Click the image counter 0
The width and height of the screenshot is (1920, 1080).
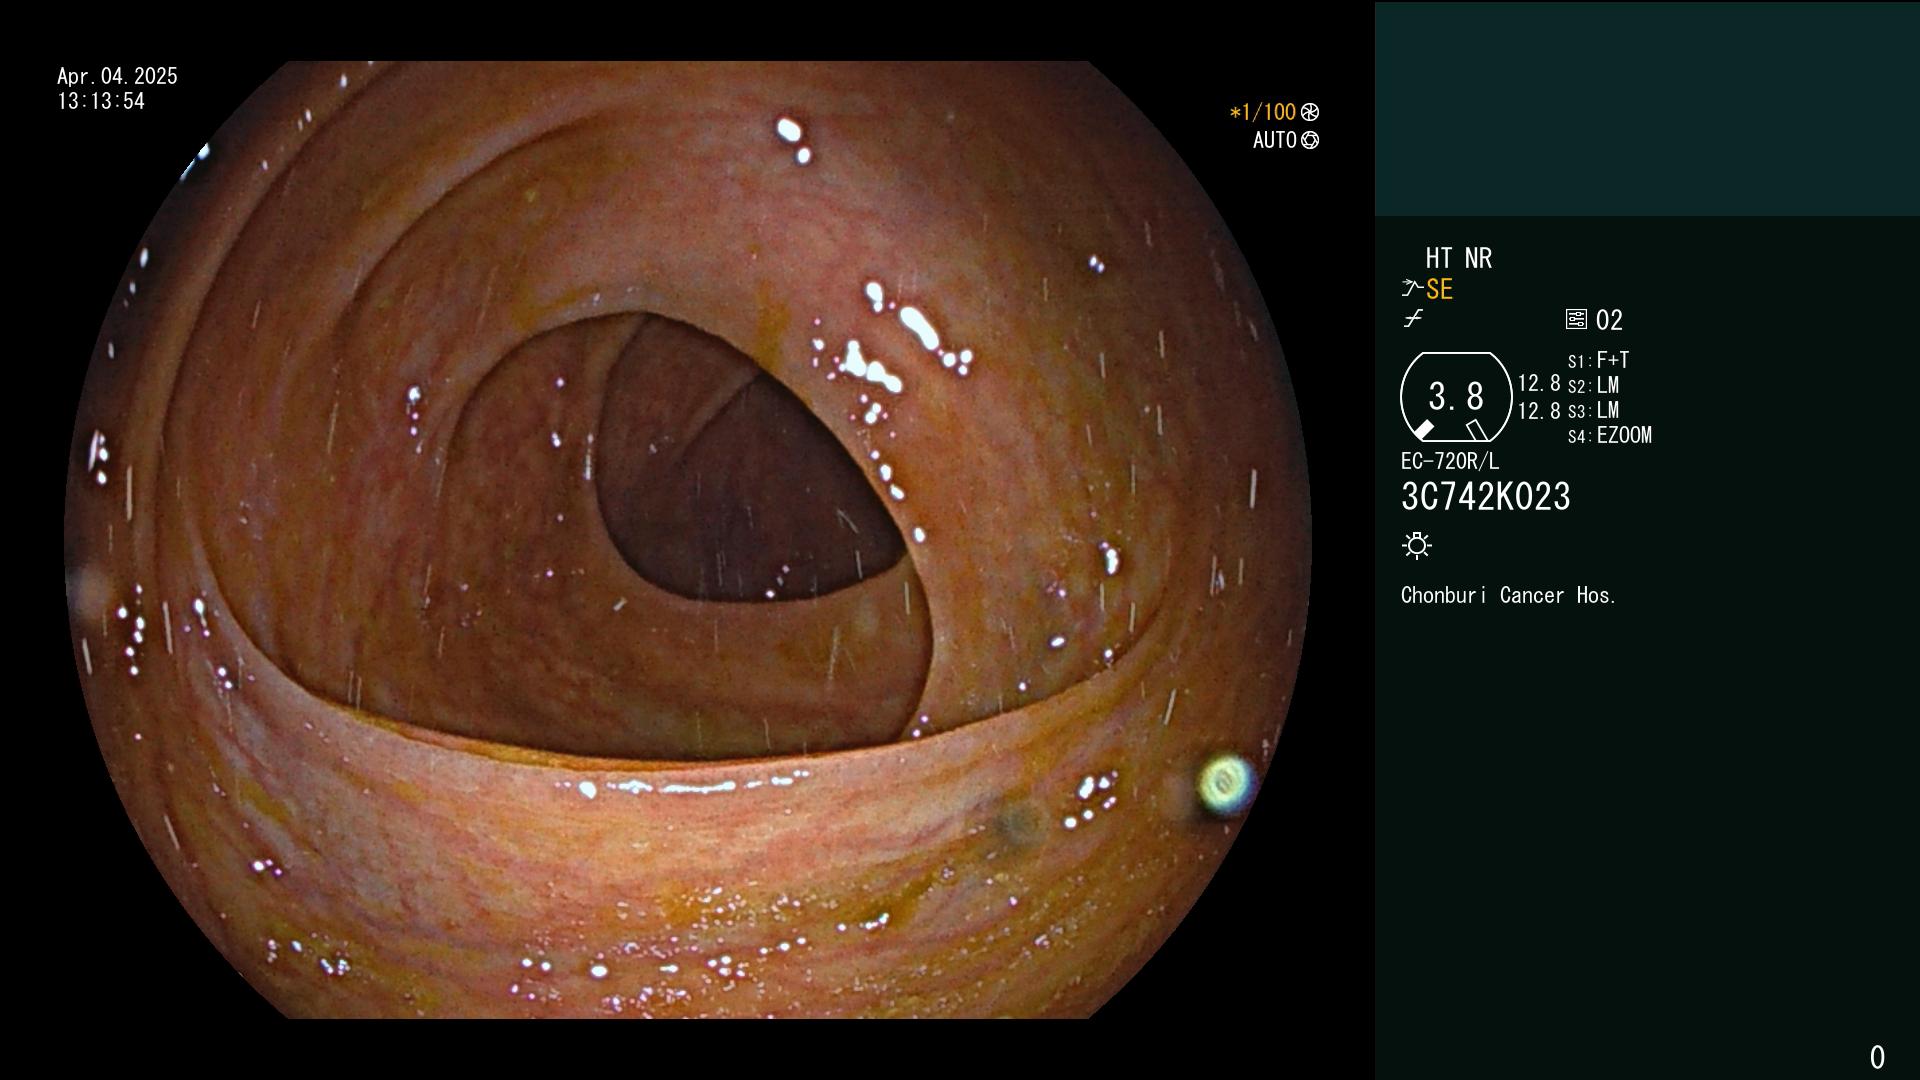[1877, 1057]
